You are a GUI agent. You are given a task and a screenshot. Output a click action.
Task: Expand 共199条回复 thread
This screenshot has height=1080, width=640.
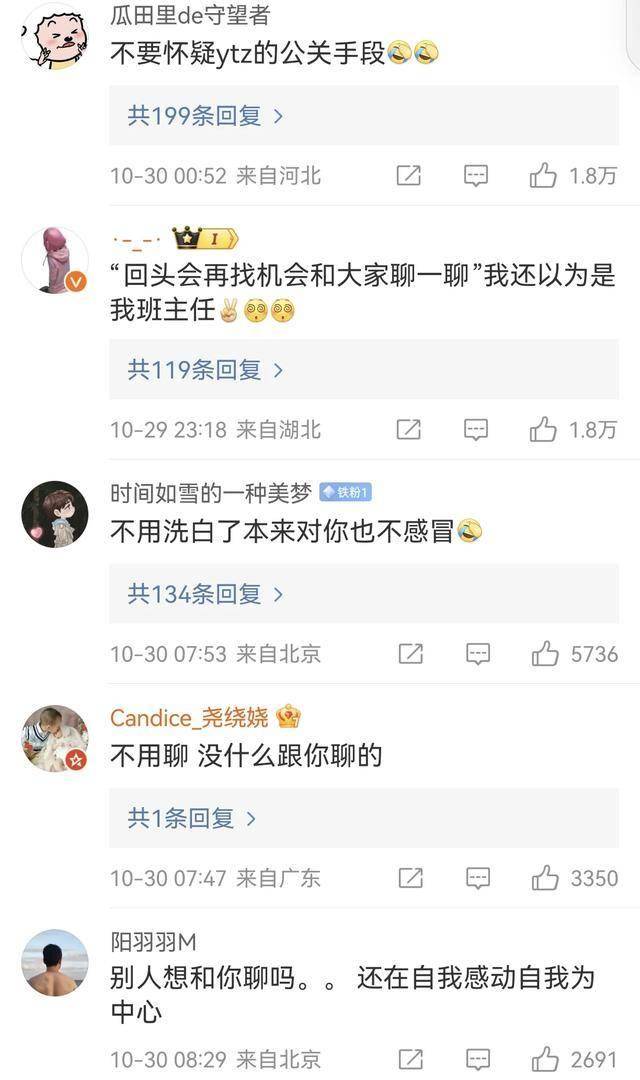pyautogui.click(x=205, y=116)
